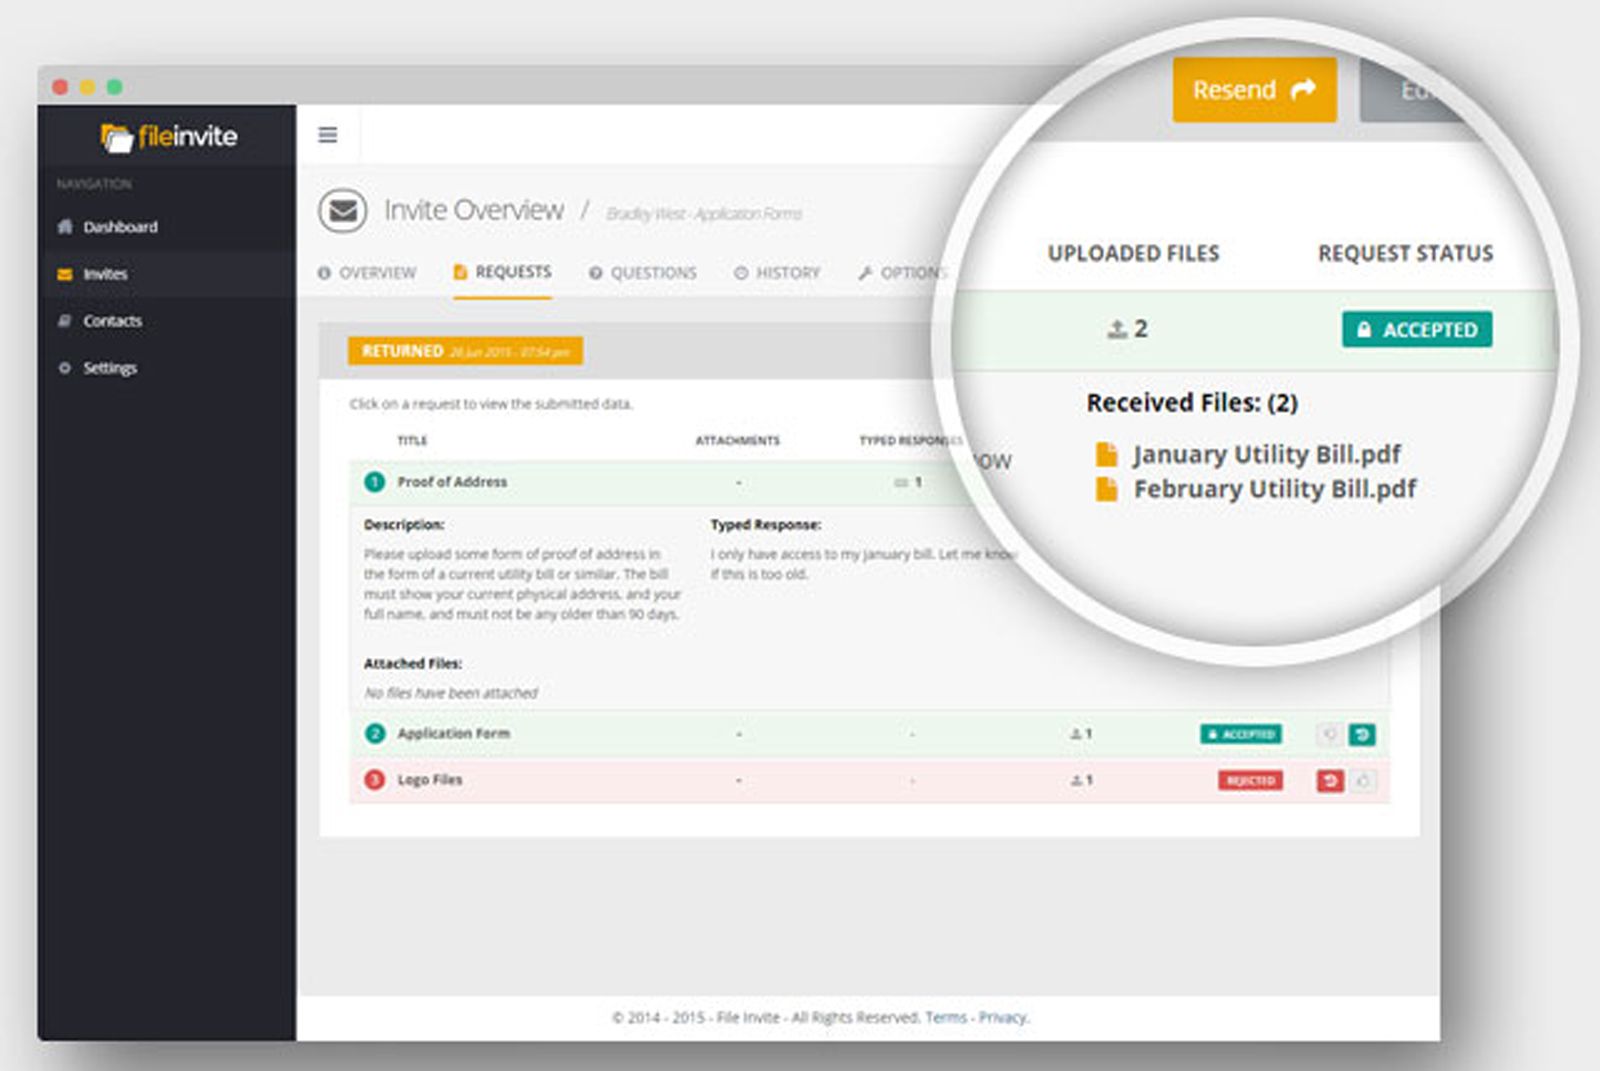This screenshot has width=1600, height=1071.
Task: Open the Terms link in the footer
Action: coord(946,1017)
